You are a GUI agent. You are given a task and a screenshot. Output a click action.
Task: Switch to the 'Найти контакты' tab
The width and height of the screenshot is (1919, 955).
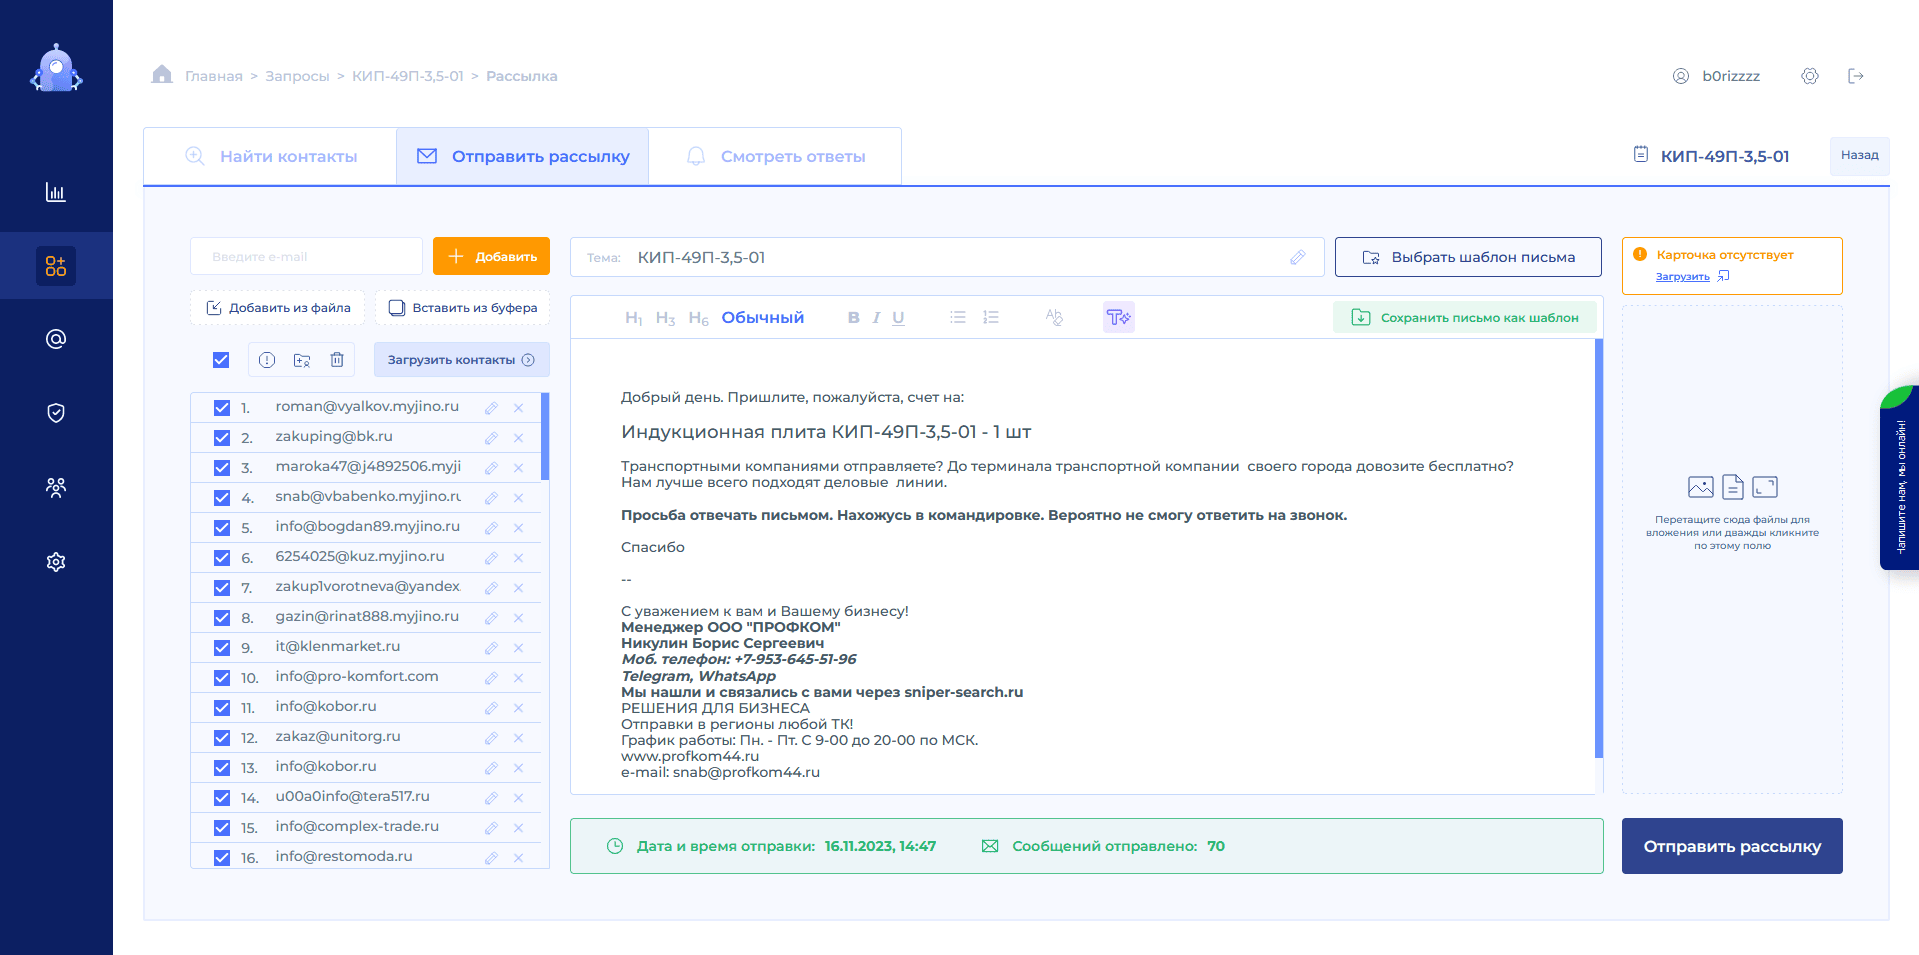(x=271, y=157)
